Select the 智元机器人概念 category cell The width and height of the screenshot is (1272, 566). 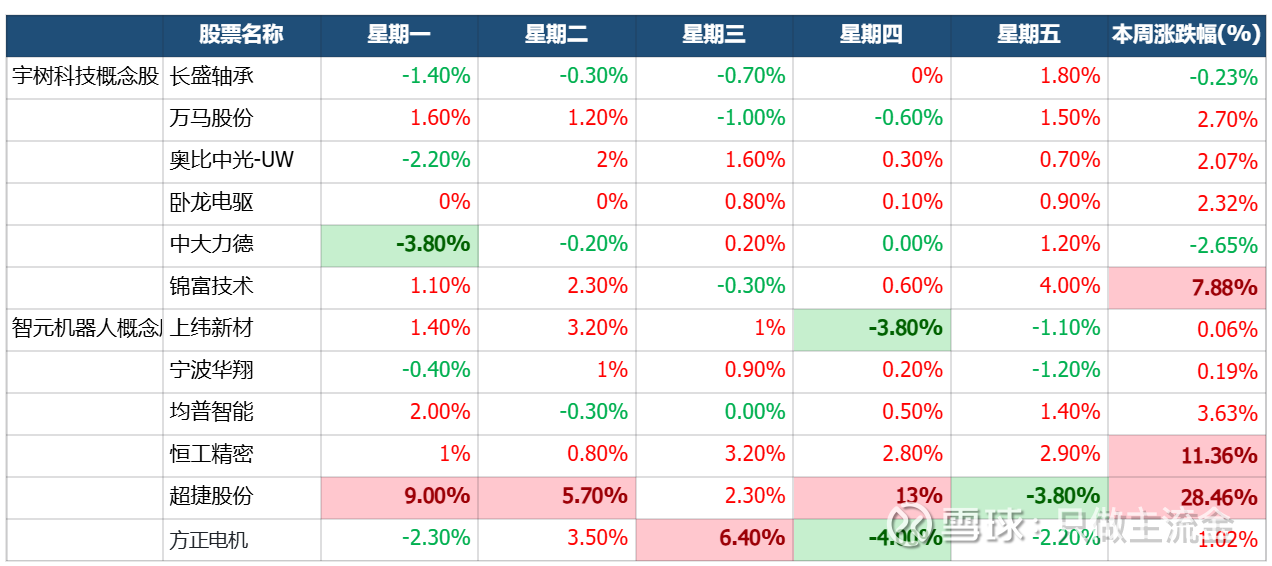(x=85, y=328)
